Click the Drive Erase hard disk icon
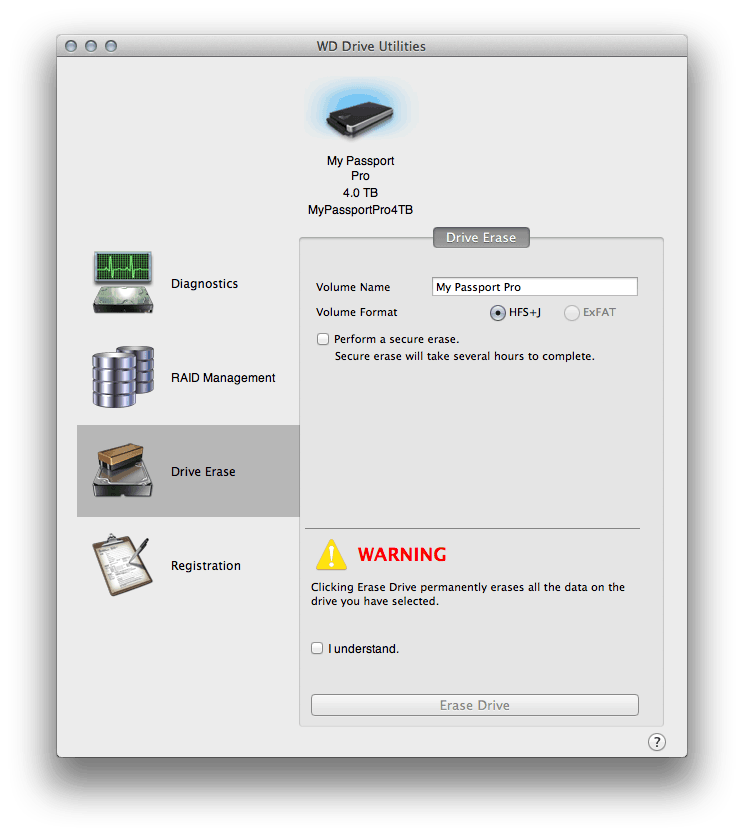The height and width of the screenshot is (836, 744). click(x=124, y=471)
